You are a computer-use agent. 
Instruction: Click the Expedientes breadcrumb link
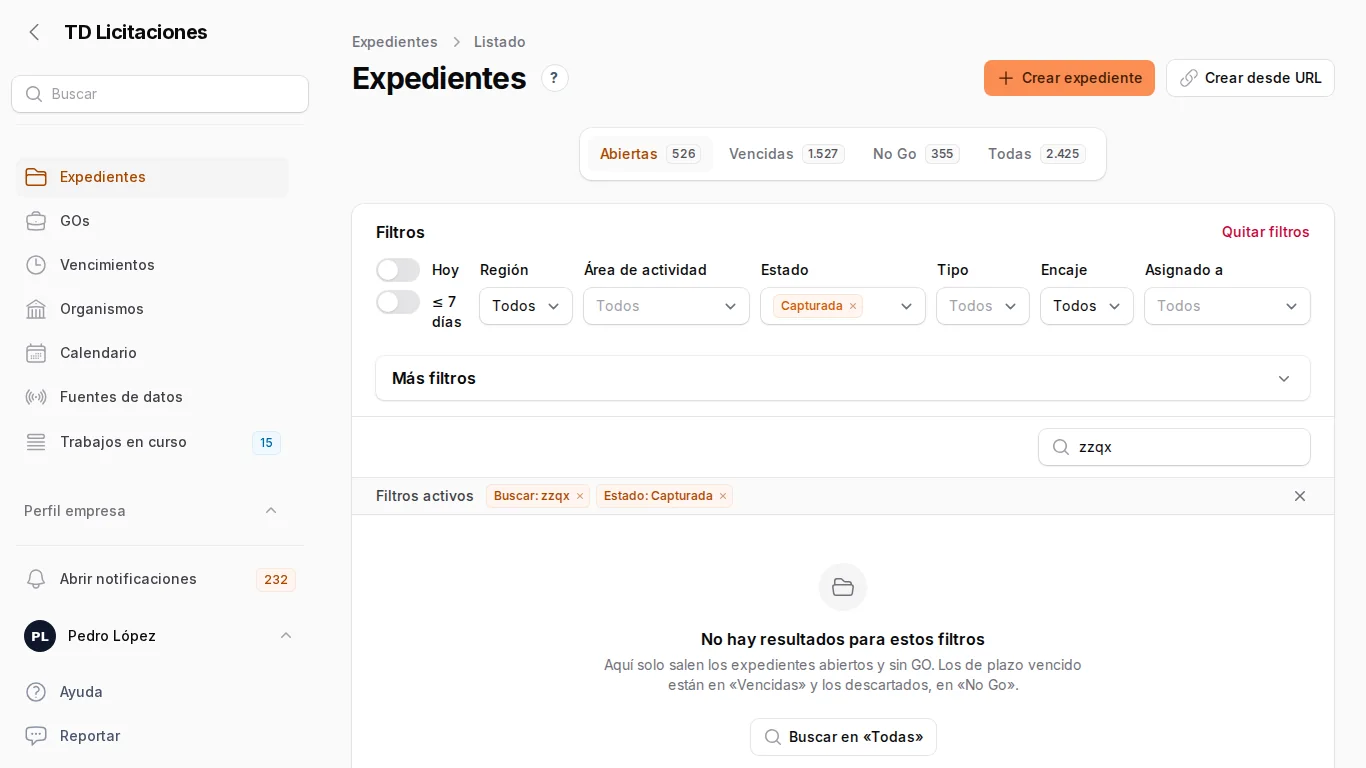(x=395, y=42)
